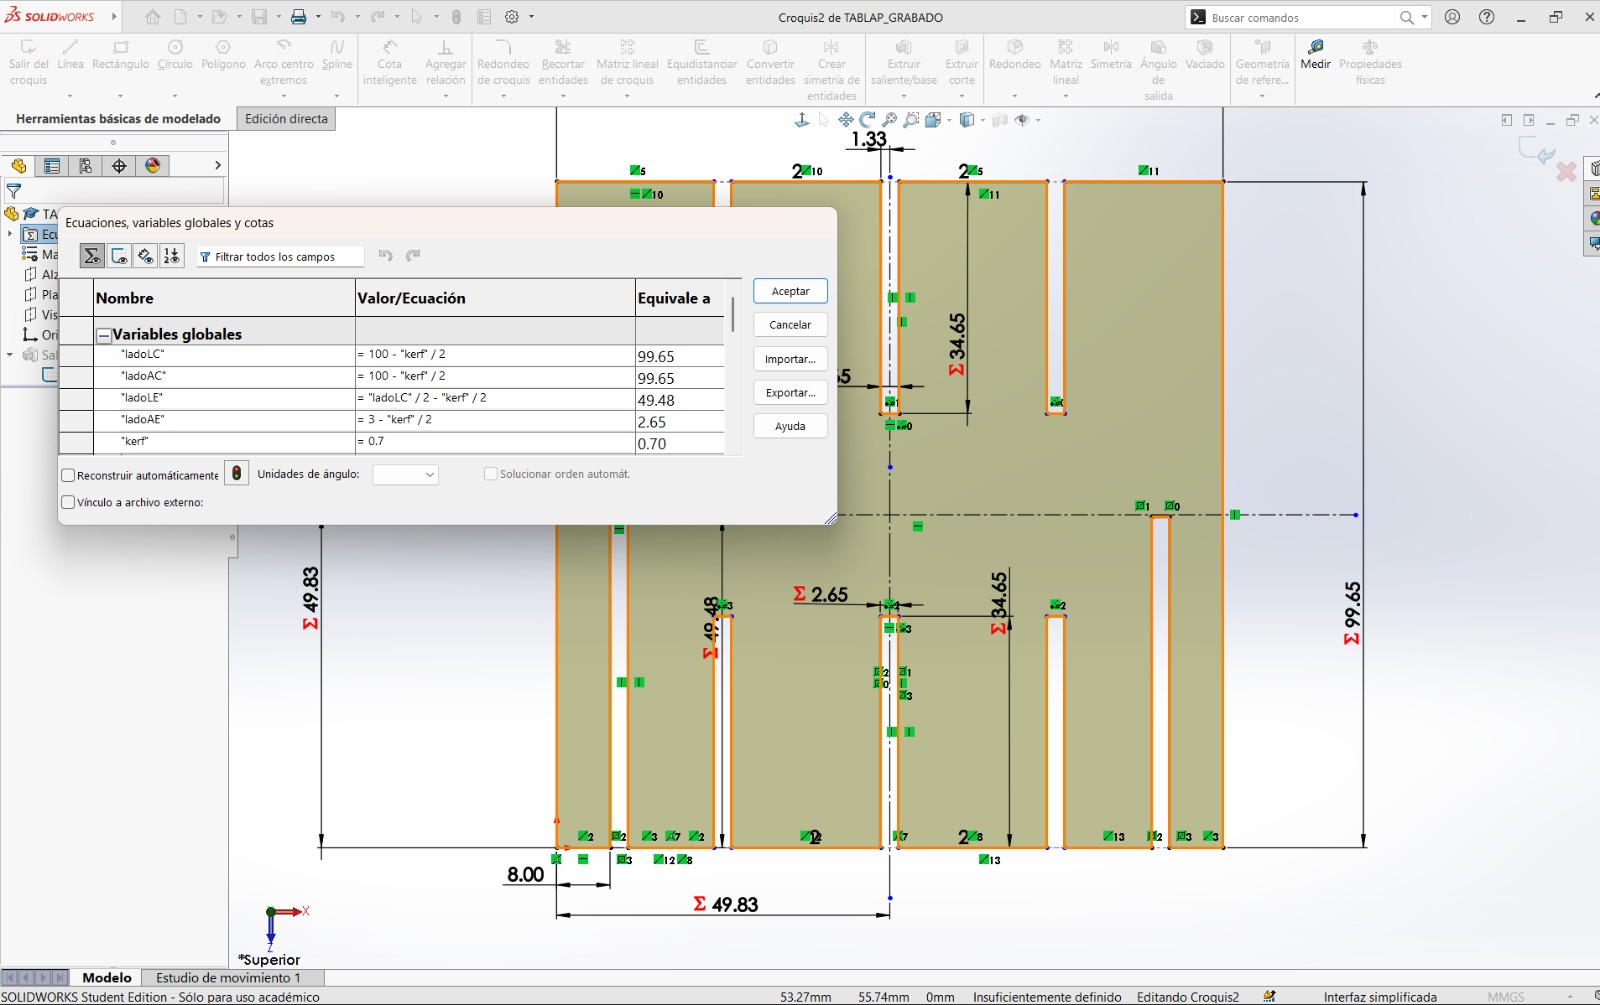The image size is (1600, 1005).
Task: Open the Unidades de ángulo dropdown
Action: [x=405, y=474]
